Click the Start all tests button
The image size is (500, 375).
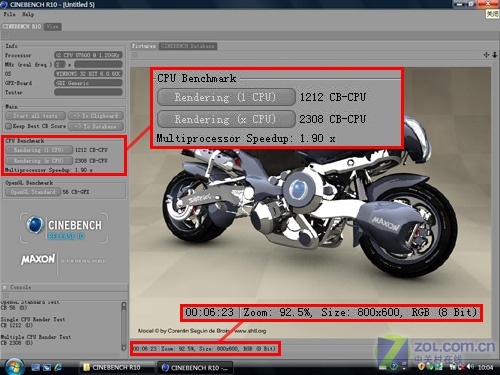(35, 116)
